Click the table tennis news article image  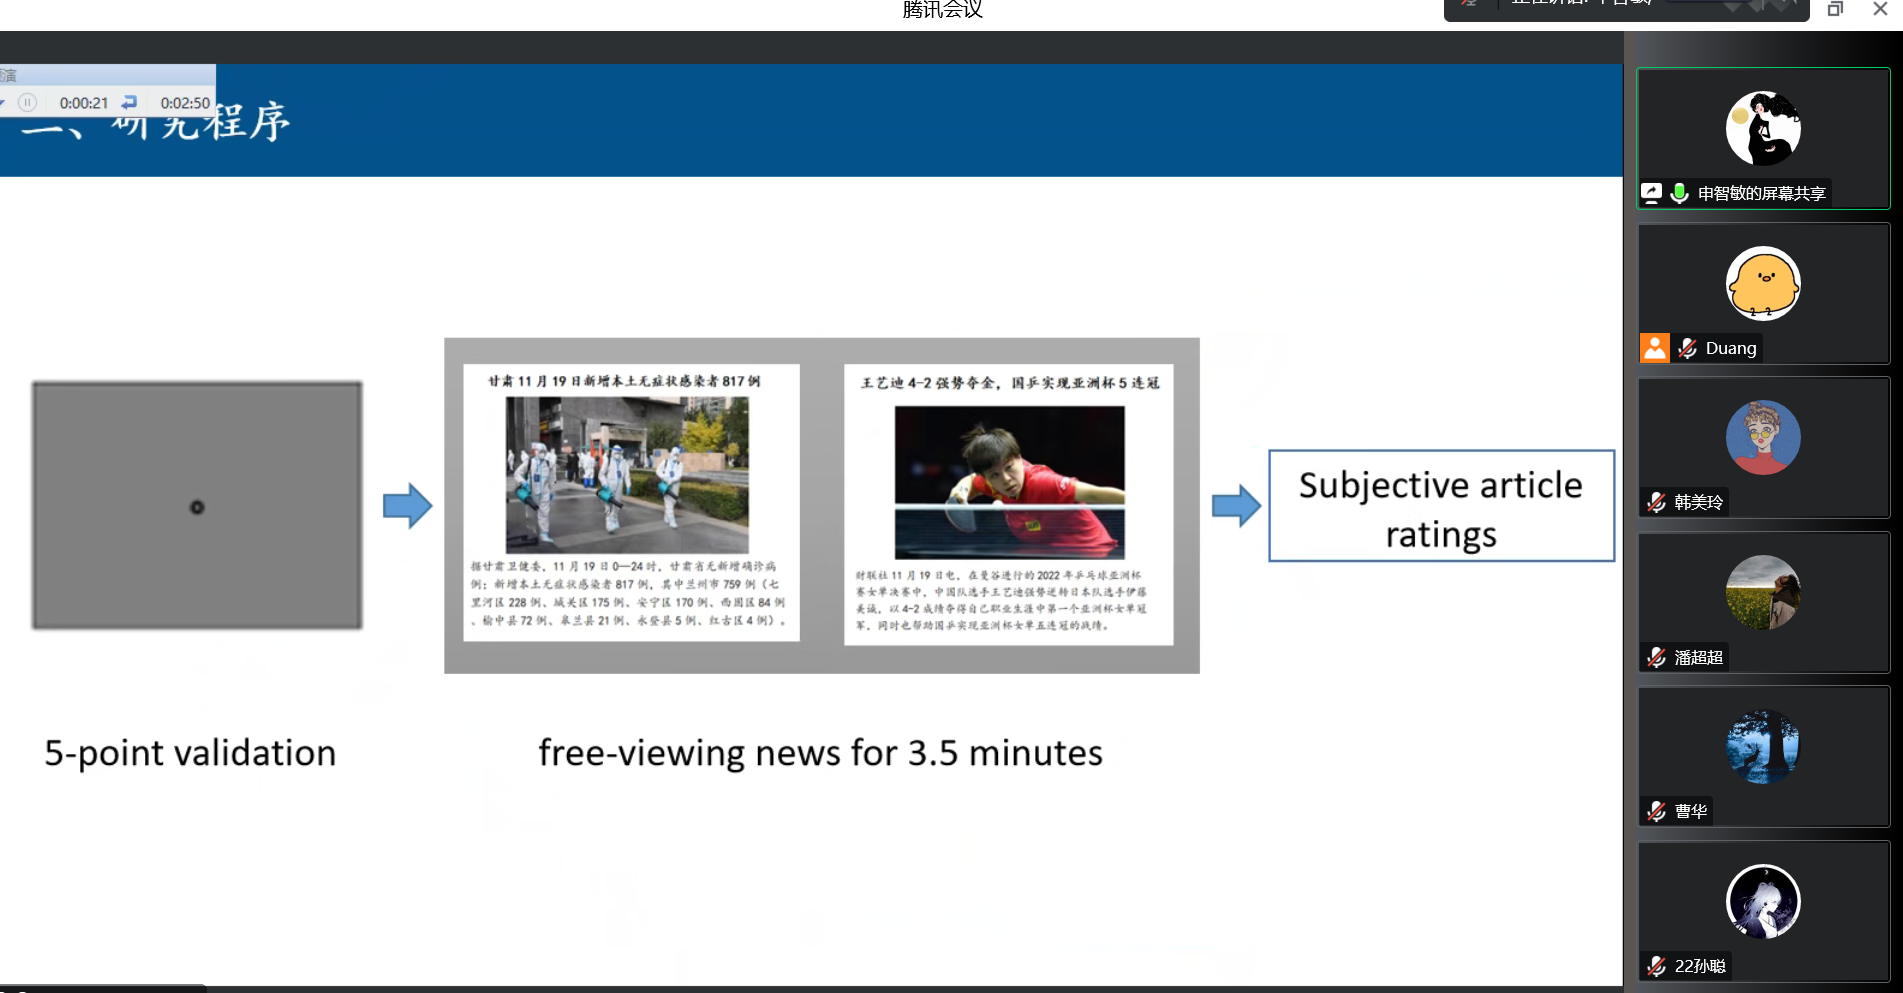(x=1009, y=482)
